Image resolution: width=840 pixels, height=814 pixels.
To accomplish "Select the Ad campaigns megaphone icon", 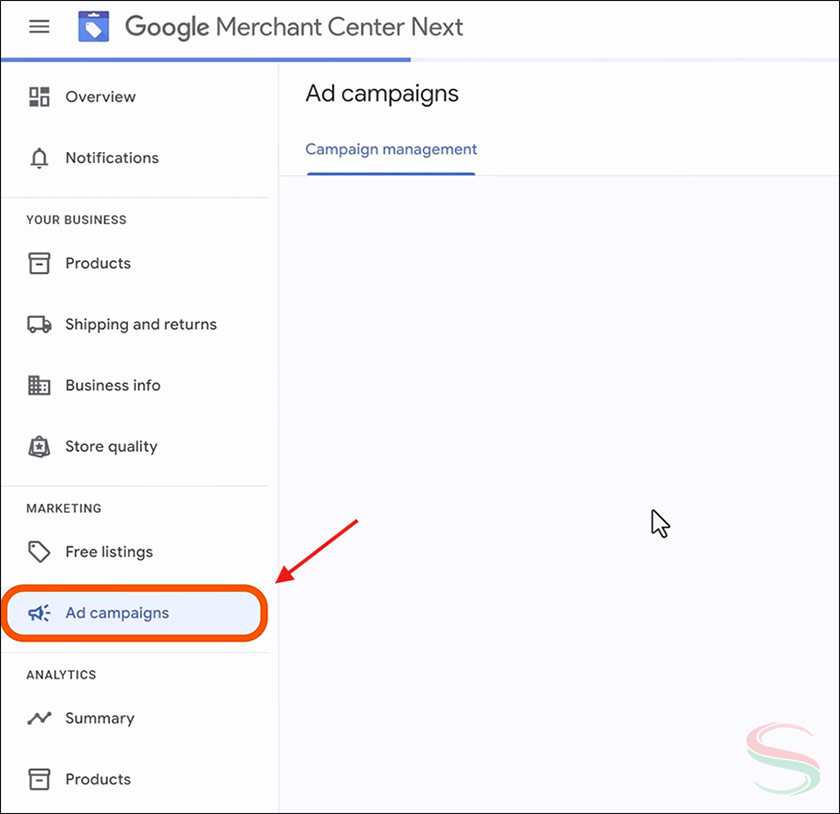I will (38, 613).
